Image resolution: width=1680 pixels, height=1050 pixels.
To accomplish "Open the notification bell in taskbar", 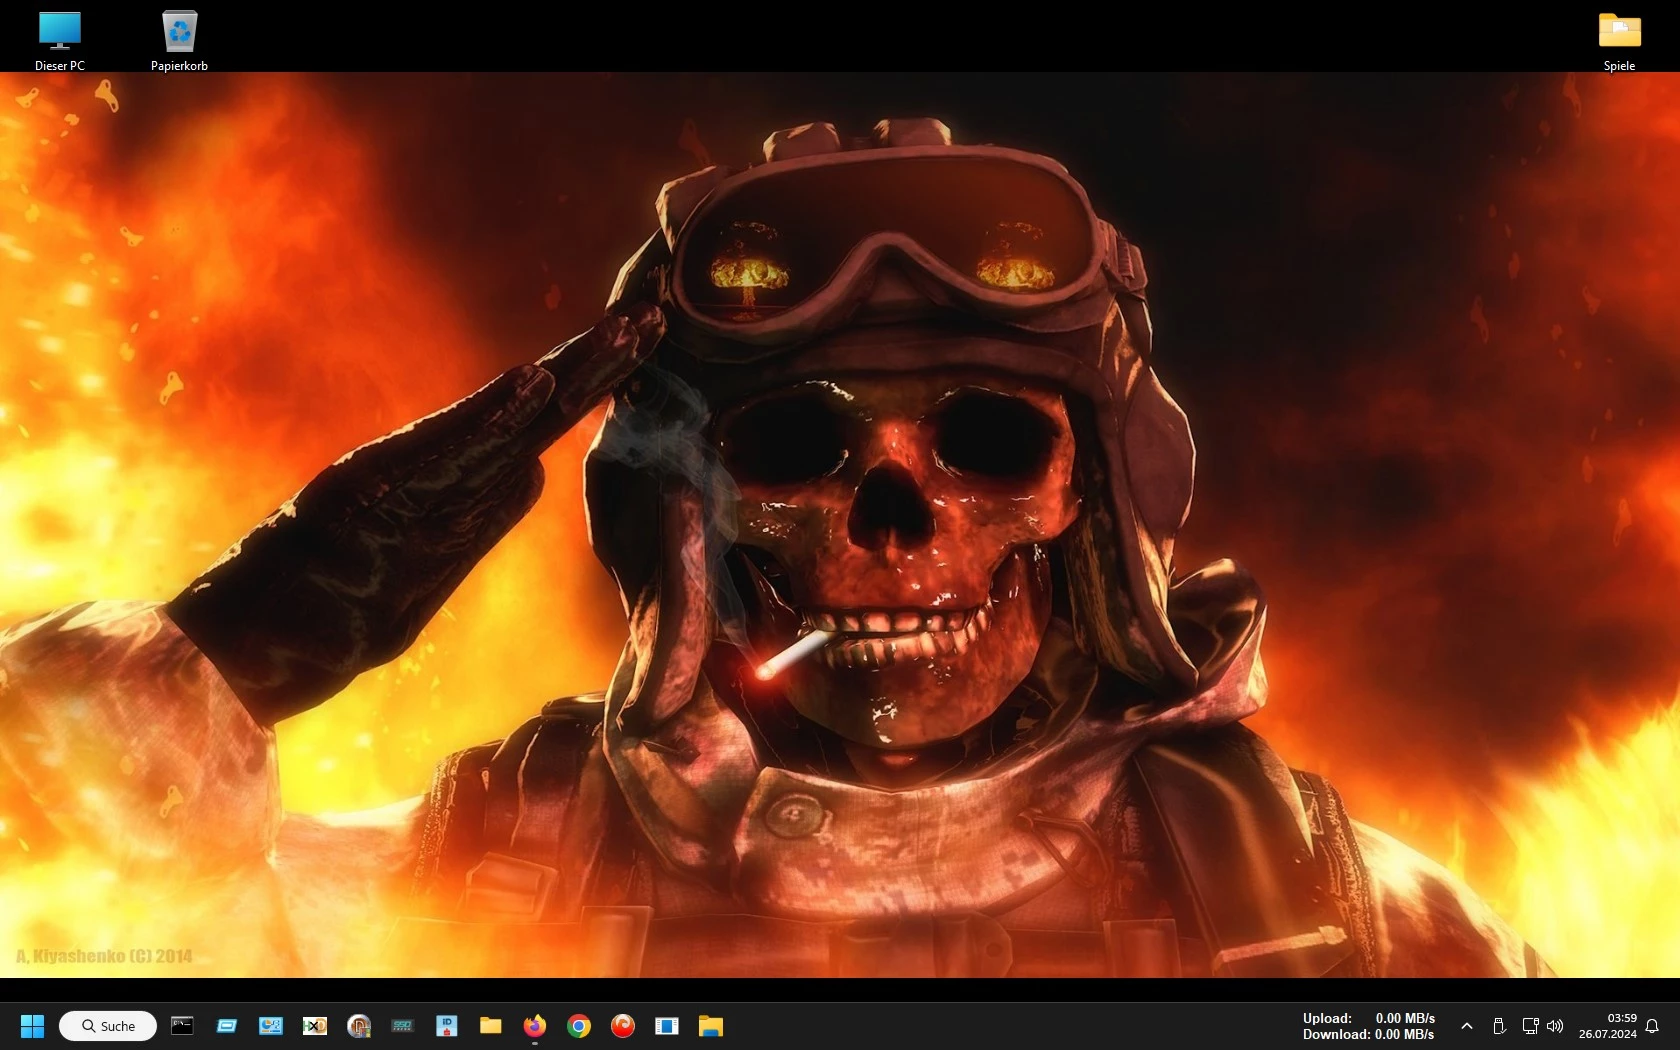I will 1652,1026.
